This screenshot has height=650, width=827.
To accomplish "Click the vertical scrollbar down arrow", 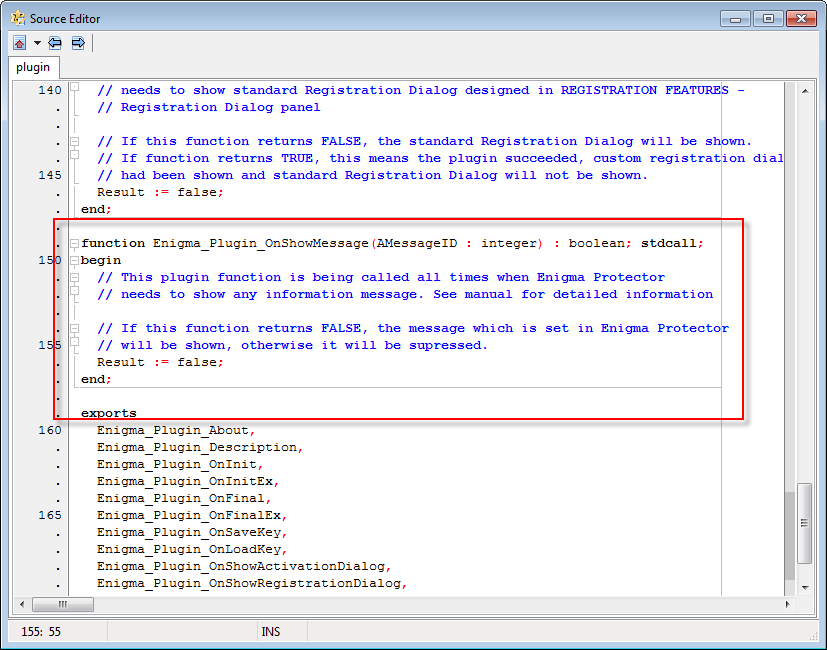I will [805, 587].
